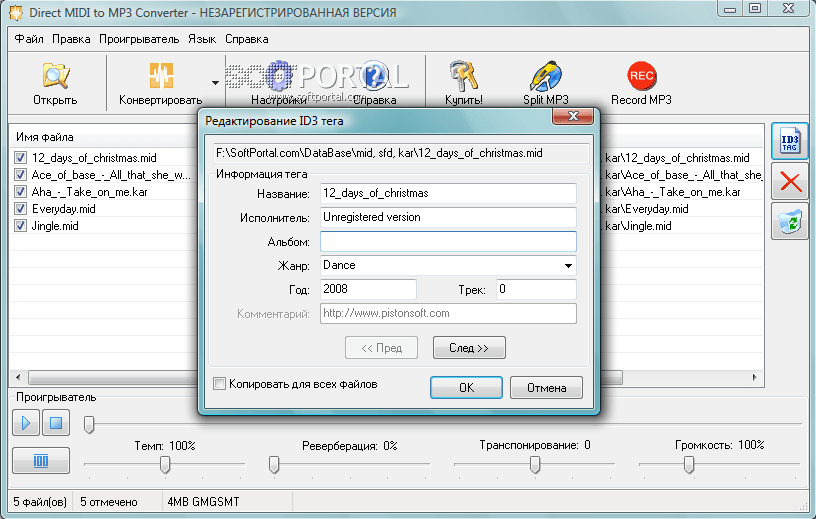Remove file with red X icon
The height and width of the screenshot is (519, 816).
[789, 182]
